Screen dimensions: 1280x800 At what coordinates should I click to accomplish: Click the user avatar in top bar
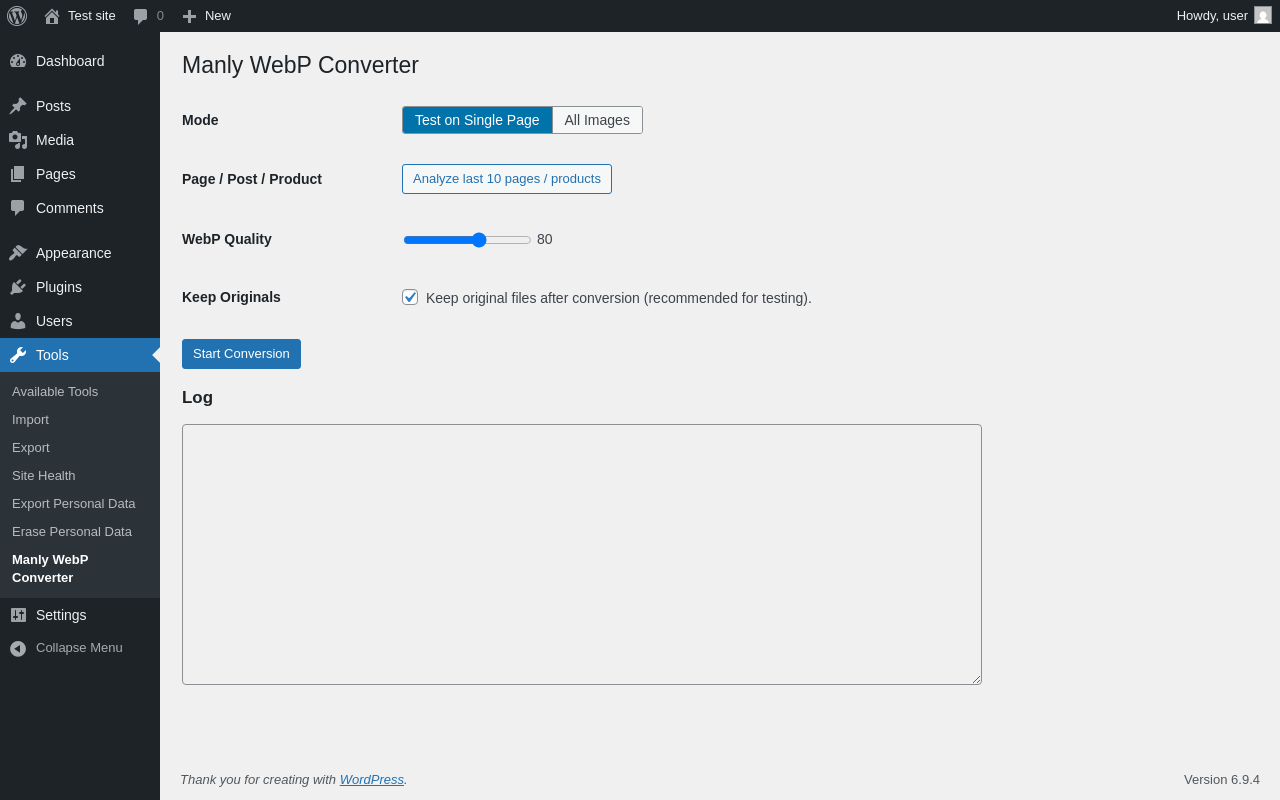[1263, 15]
